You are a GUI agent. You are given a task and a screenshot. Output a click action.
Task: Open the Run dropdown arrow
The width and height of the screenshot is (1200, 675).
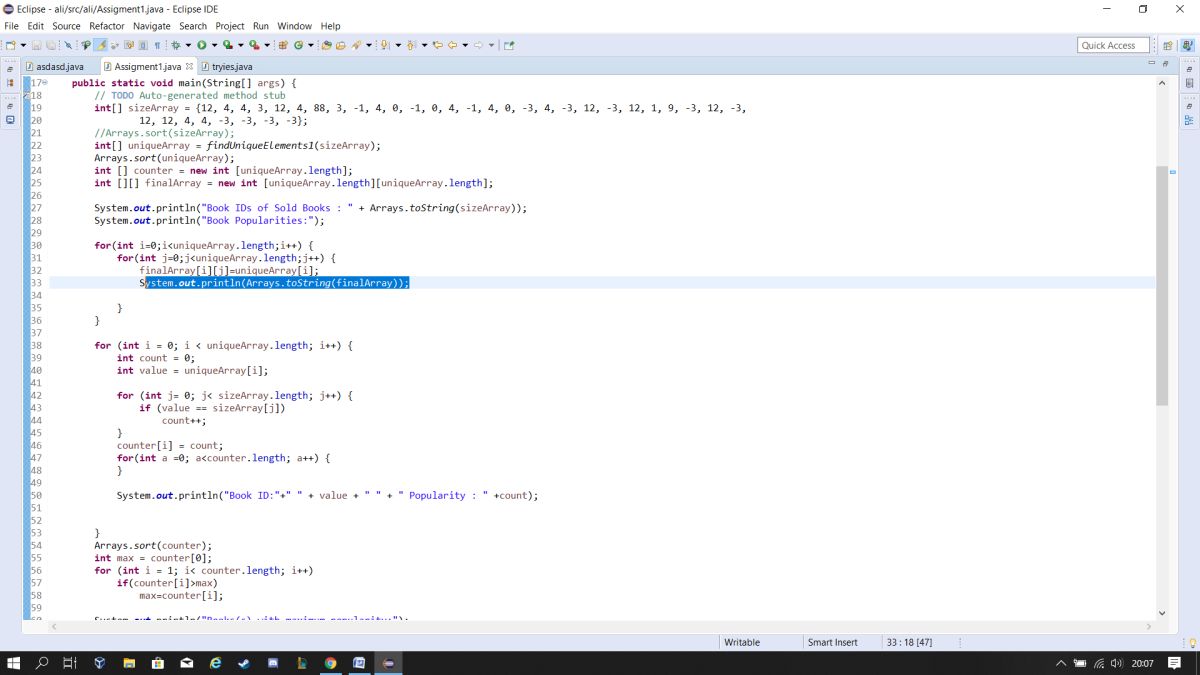(x=214, y=45)
